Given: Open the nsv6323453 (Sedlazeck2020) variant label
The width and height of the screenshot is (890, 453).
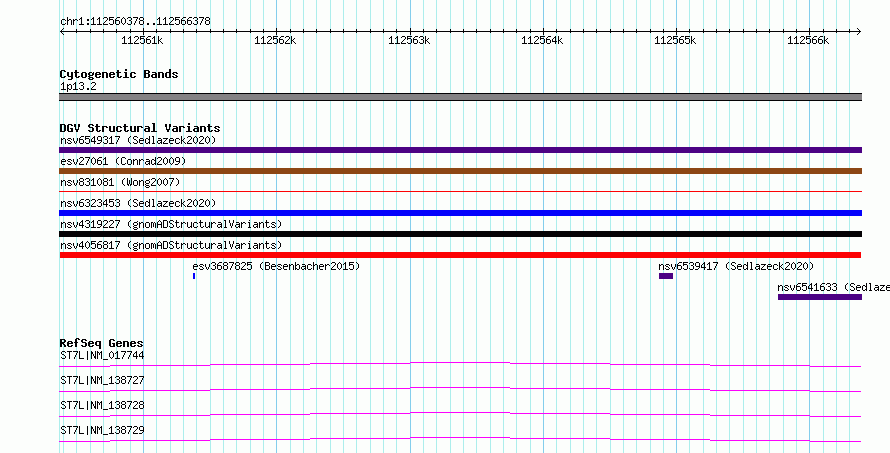Looking at the screenshot, I should [138, 203].
